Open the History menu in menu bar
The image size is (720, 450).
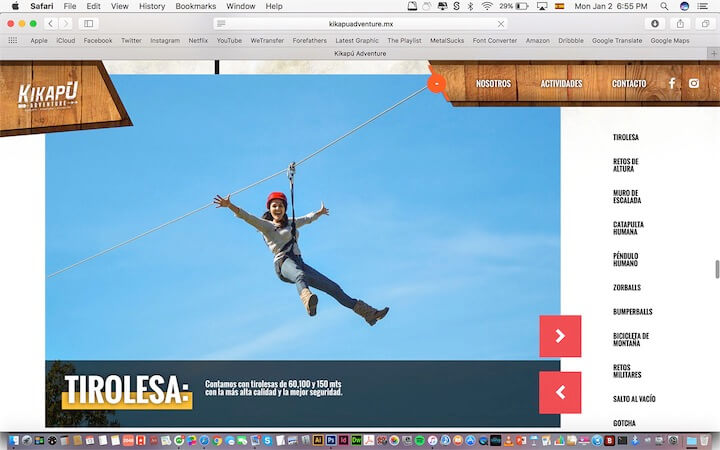pos(152,6)
